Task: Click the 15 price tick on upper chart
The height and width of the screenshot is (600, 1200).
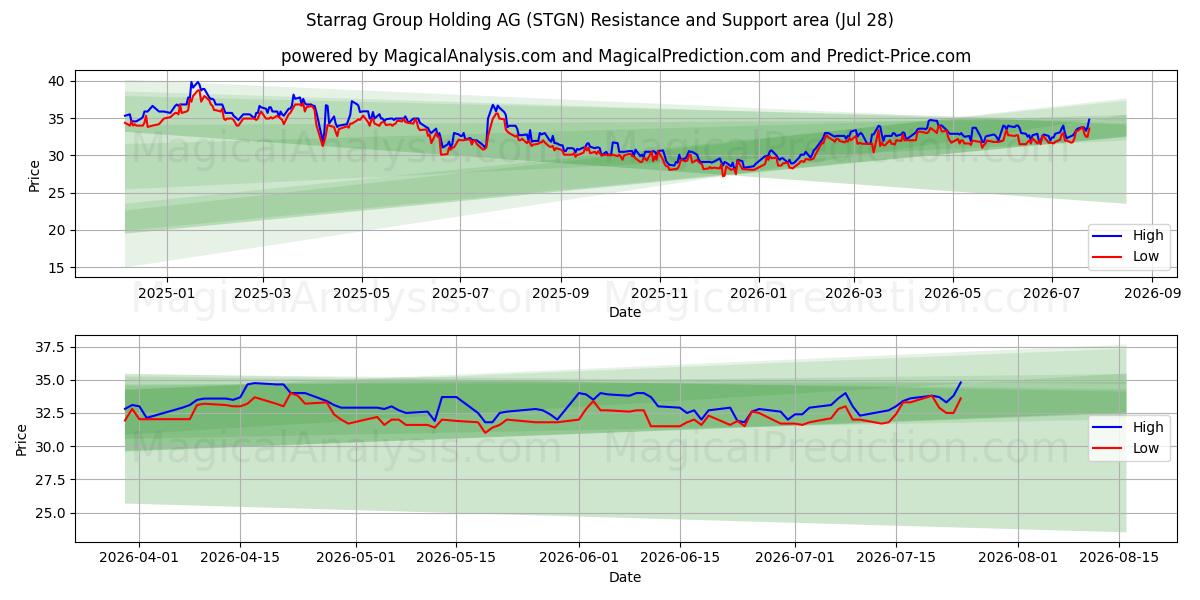Action: click(x=57, y=268)
